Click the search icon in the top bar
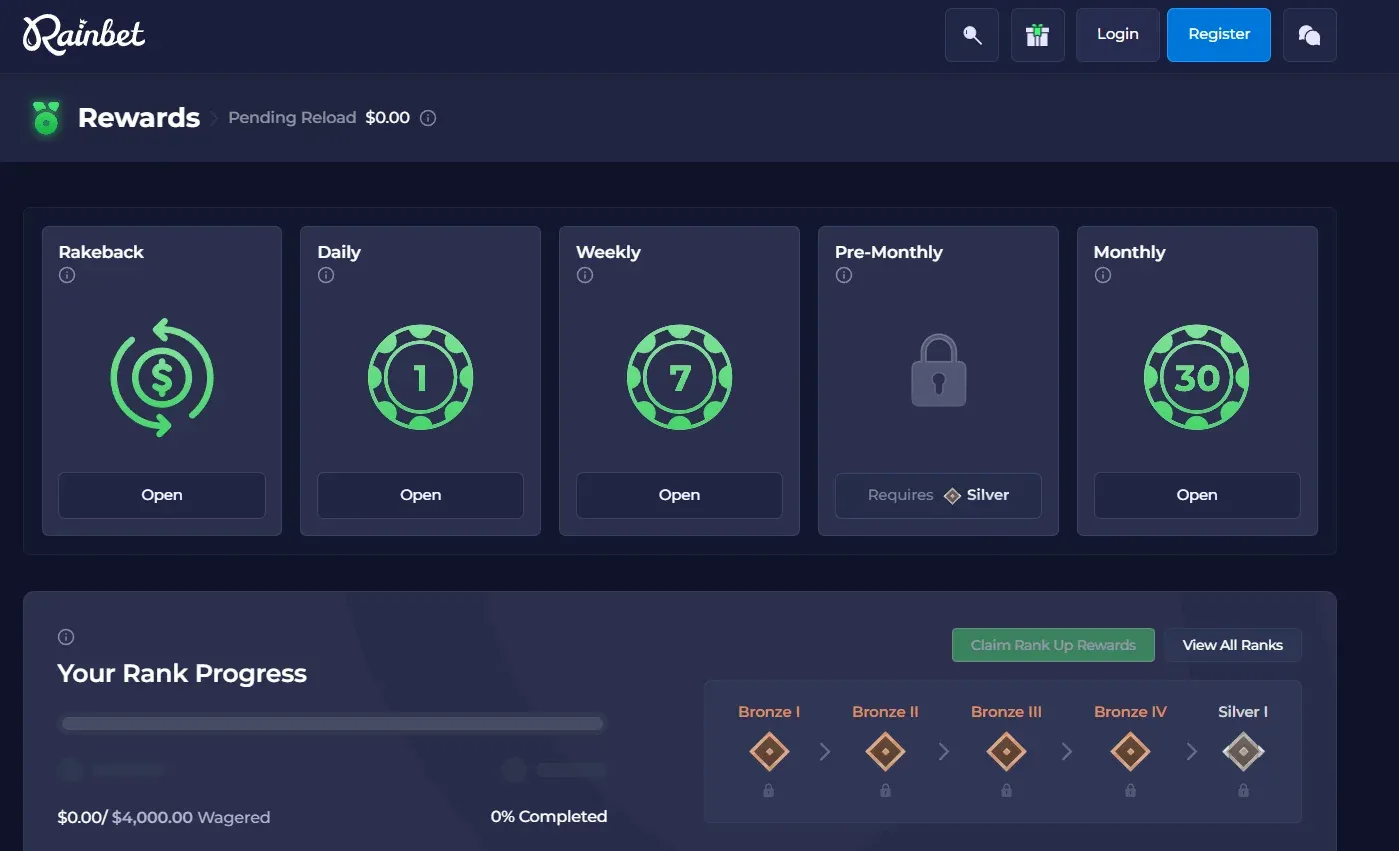 [971, 34]
